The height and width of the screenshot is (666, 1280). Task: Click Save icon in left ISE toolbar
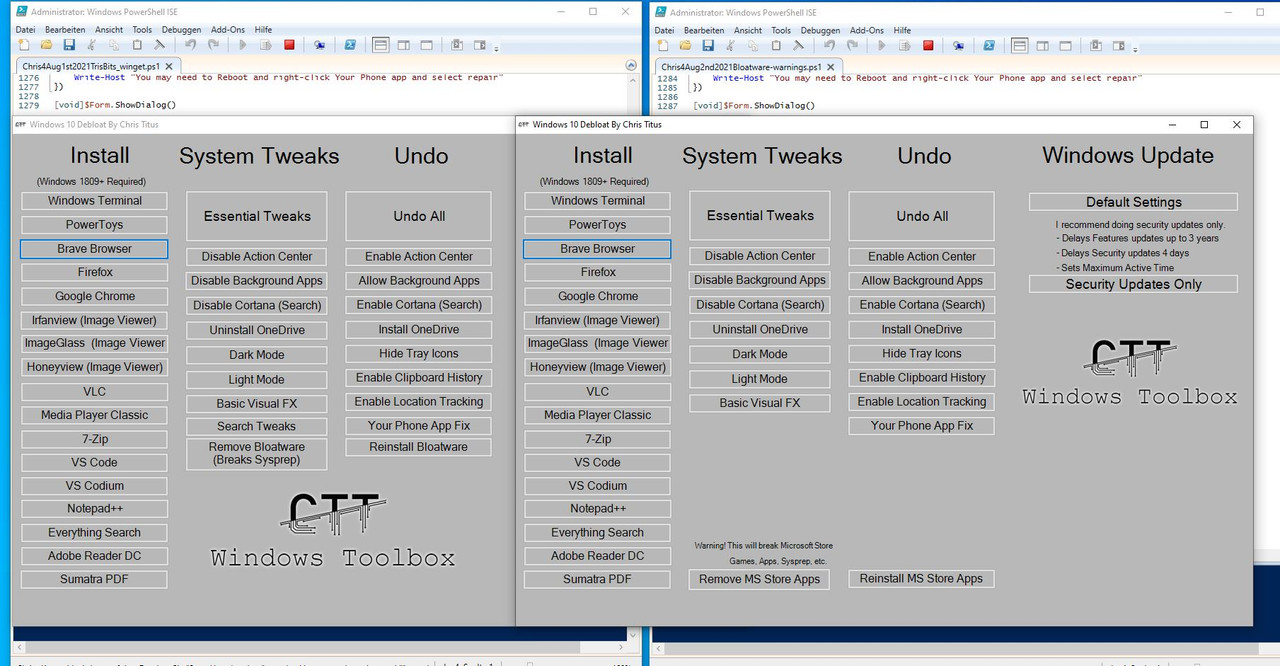coord(69,45)
